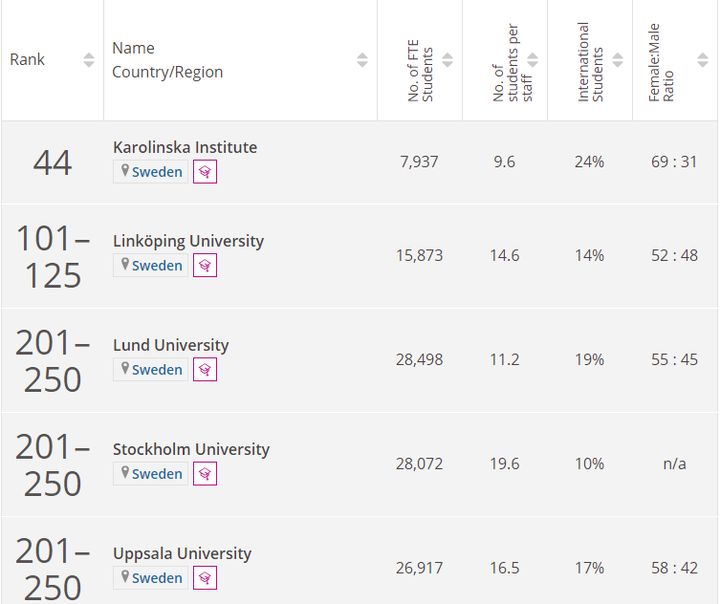Image resolution: width=720 pixels, height=604 pixels.
Task: Click graduation cap icon for Linköping University
Action: [x=205, y=266]
